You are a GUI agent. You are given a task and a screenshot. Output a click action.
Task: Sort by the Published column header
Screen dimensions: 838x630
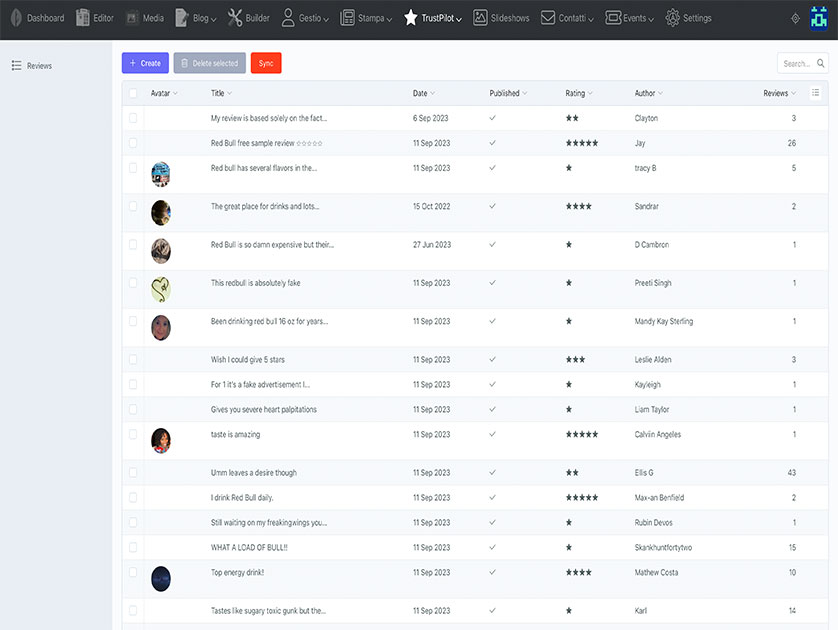coord(508,93)
